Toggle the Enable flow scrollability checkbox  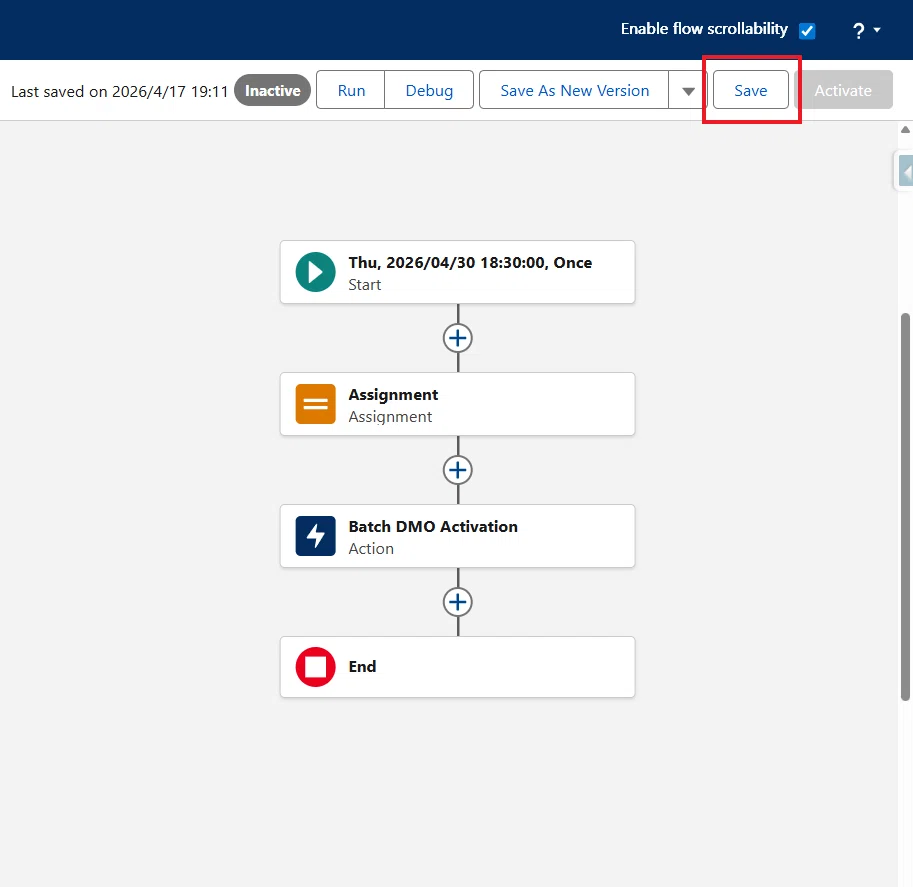pyautogui.click(x=807, y=30)
